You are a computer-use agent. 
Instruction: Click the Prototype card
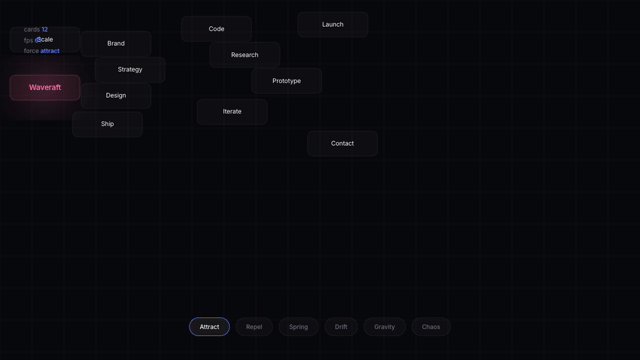point(287,81)
